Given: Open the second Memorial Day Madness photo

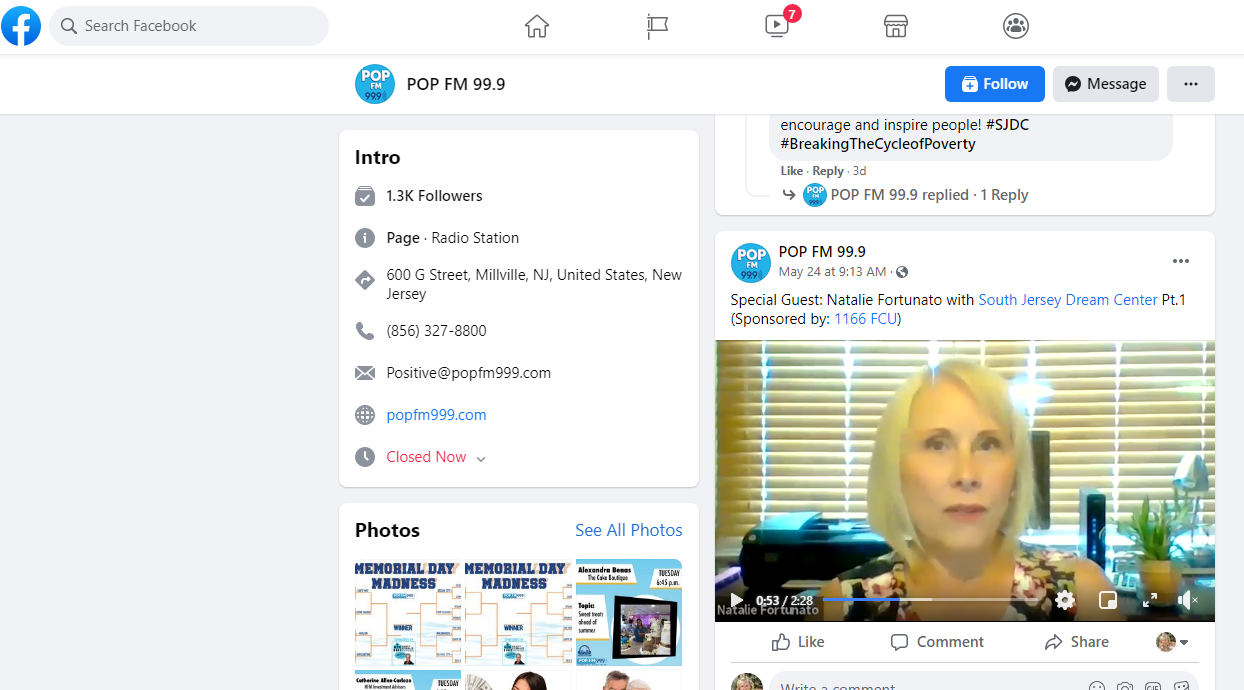Looking at the screenshot, I should 518,613.
